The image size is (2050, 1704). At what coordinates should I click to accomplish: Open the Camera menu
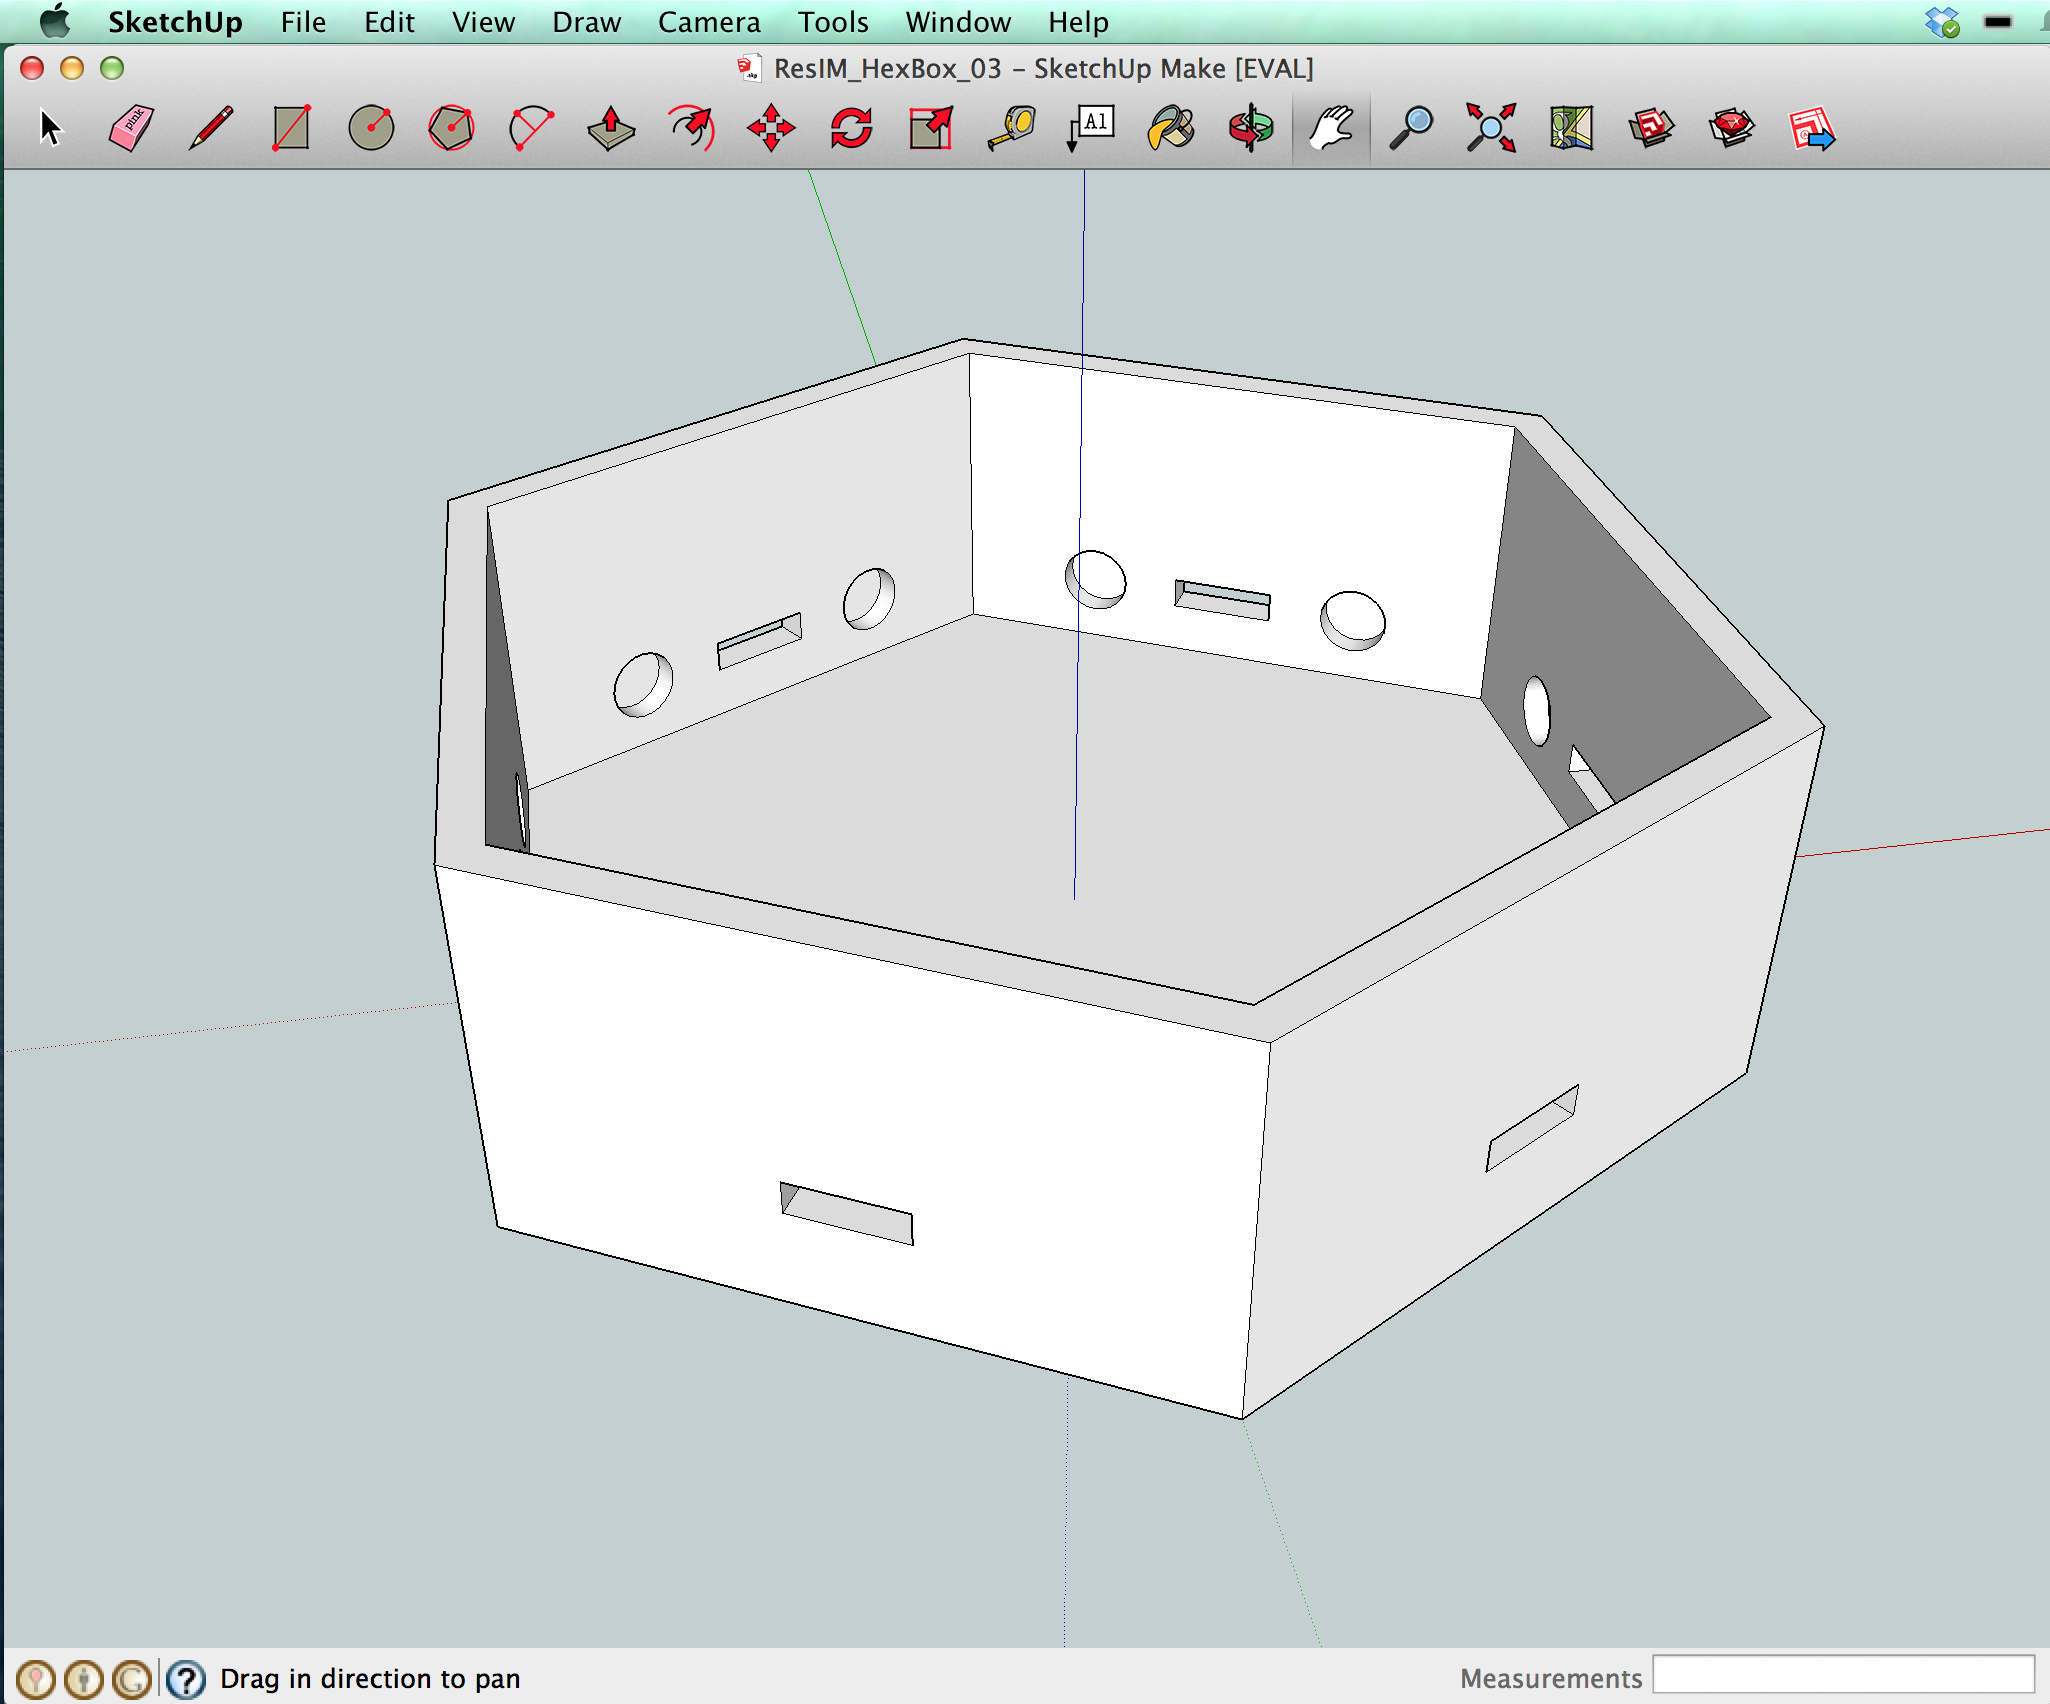click(708, 22)
